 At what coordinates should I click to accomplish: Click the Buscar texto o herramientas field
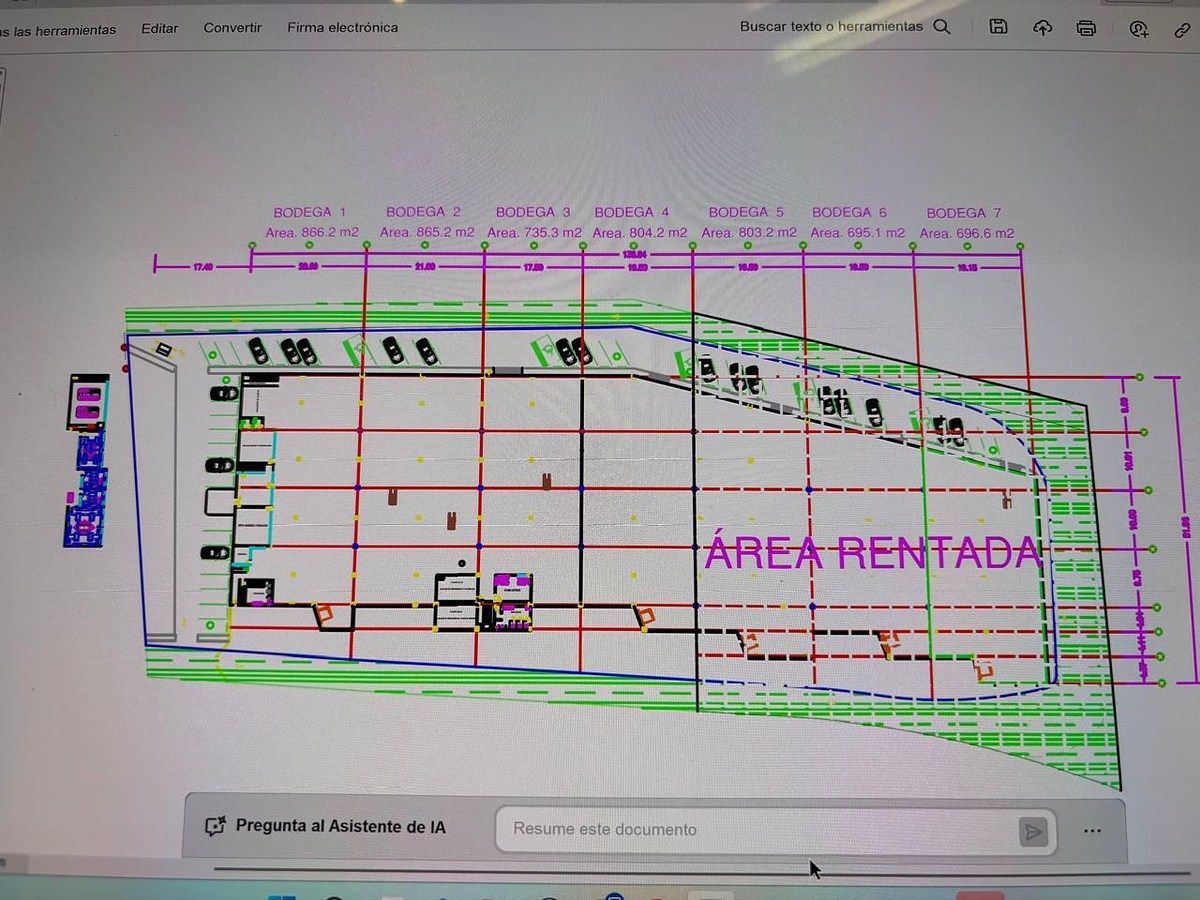[x=832, y=27]
